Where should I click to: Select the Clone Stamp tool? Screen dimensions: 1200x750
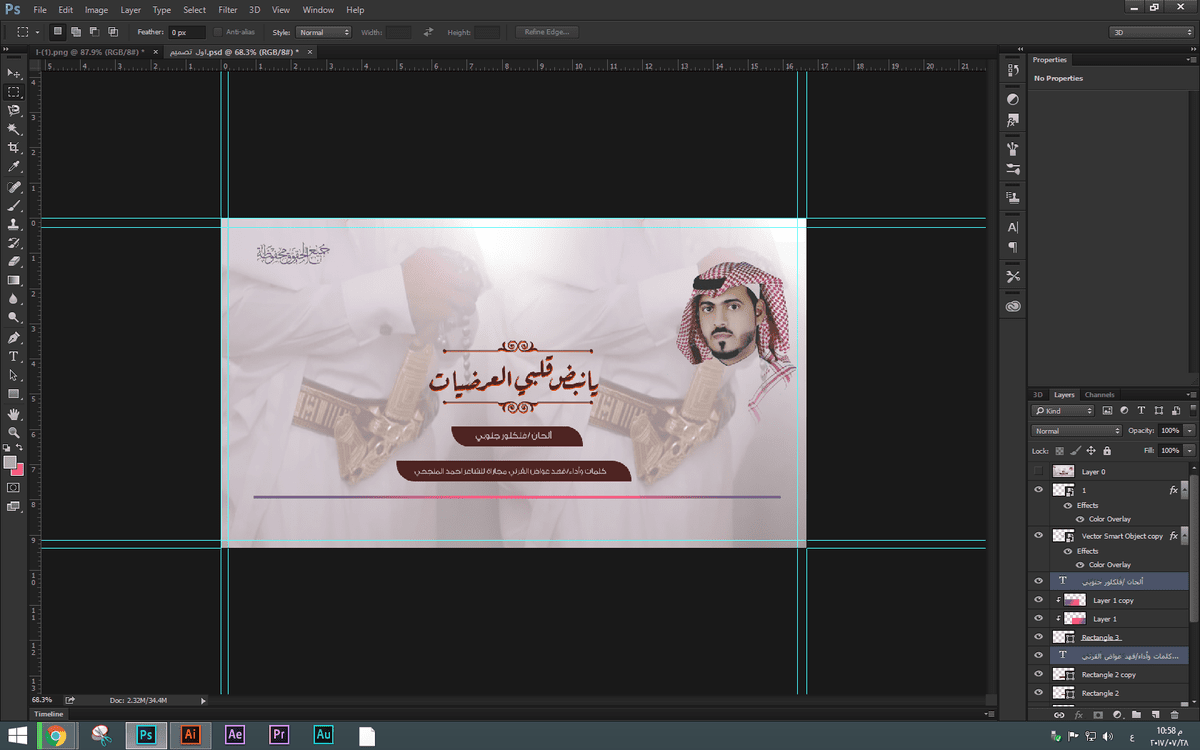(14, 223)
